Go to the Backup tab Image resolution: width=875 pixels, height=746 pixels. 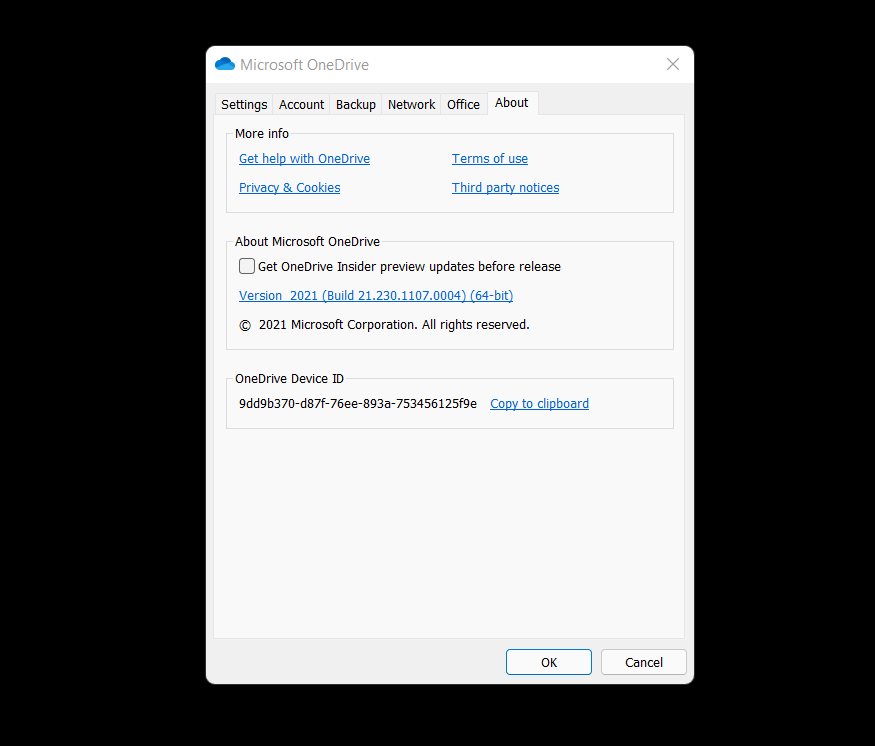tap(355, 104)
